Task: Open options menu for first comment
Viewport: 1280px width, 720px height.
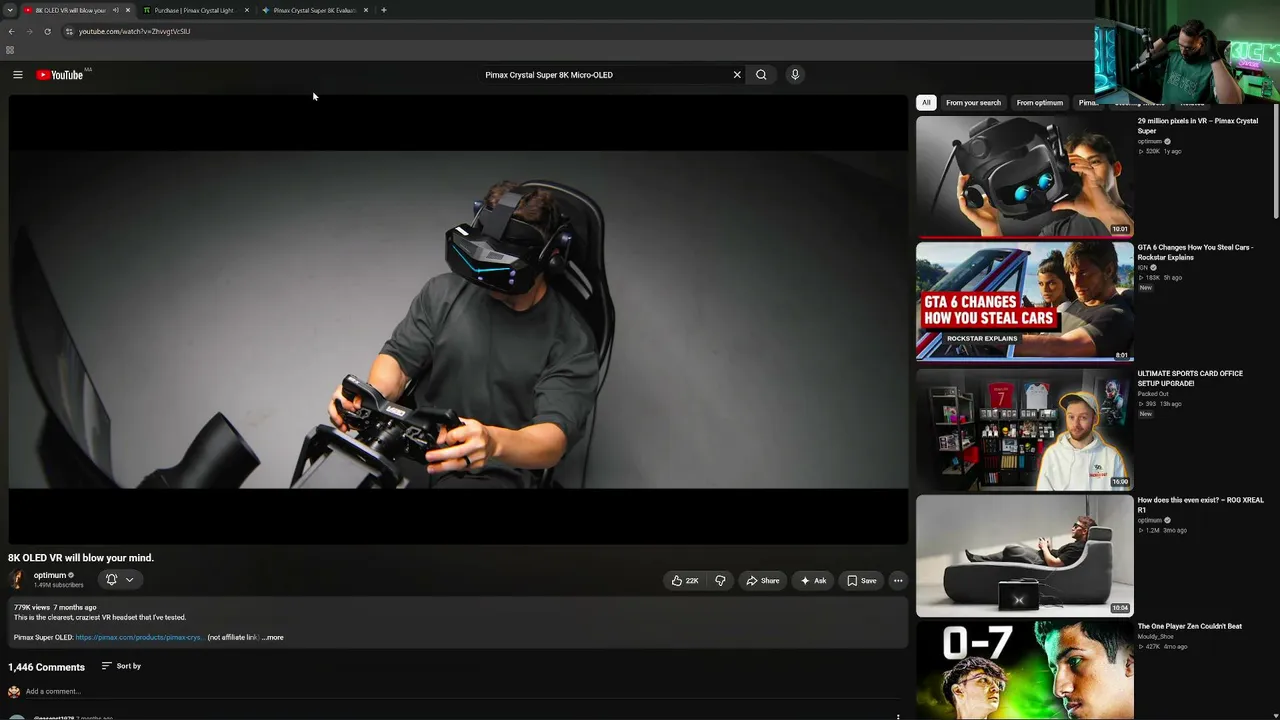Action: (898, 716)
